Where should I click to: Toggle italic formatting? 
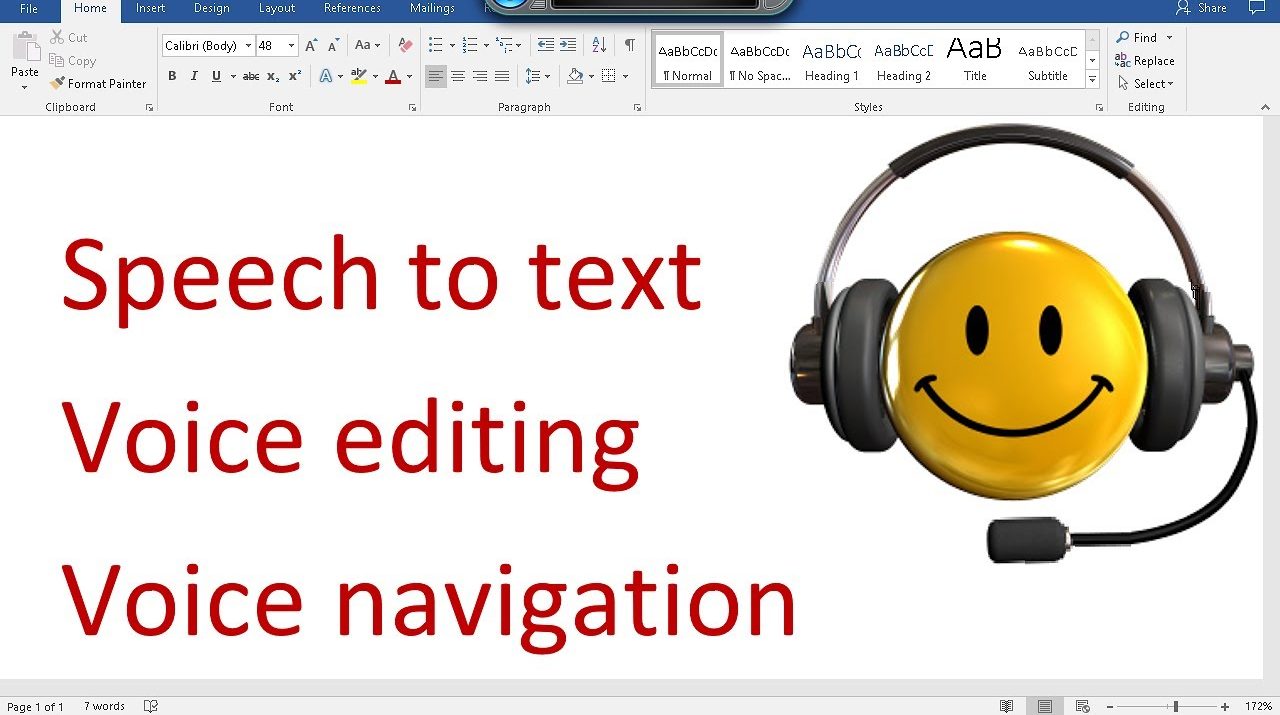[194, 76]
